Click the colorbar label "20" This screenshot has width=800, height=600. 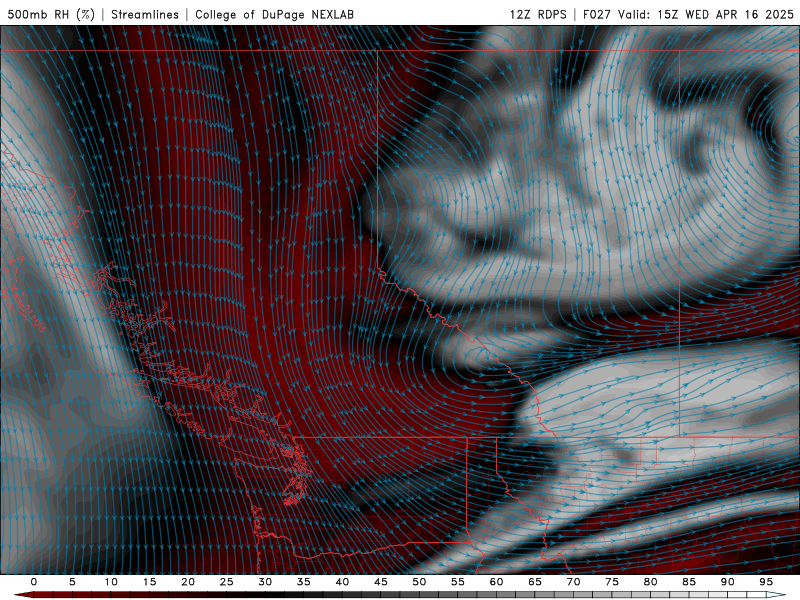click(188, 582)
